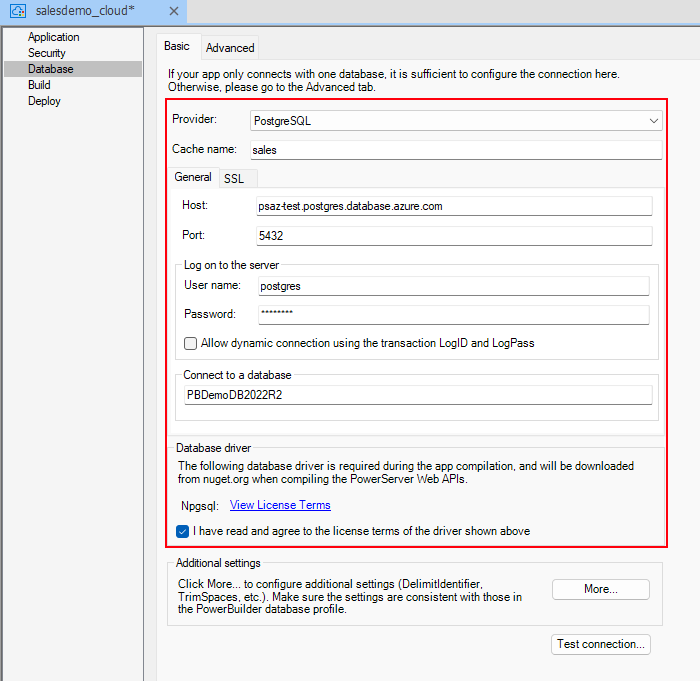The image size is (700, 681).
Task: Enable dynamic connection using LogID and LogPass
Action: (x=190, y=343)
